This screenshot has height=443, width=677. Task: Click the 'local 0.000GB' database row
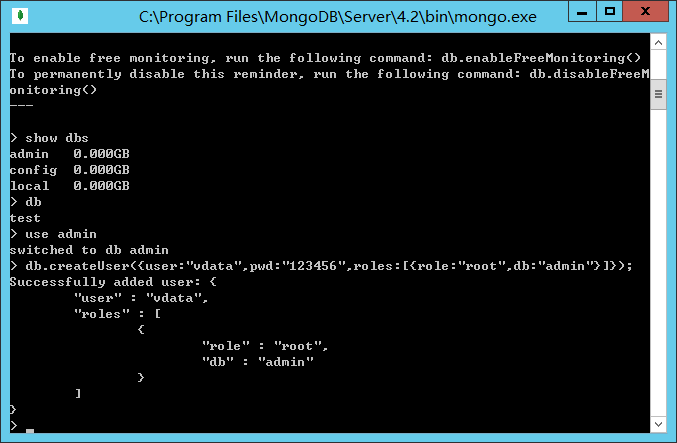coord(70,186)
